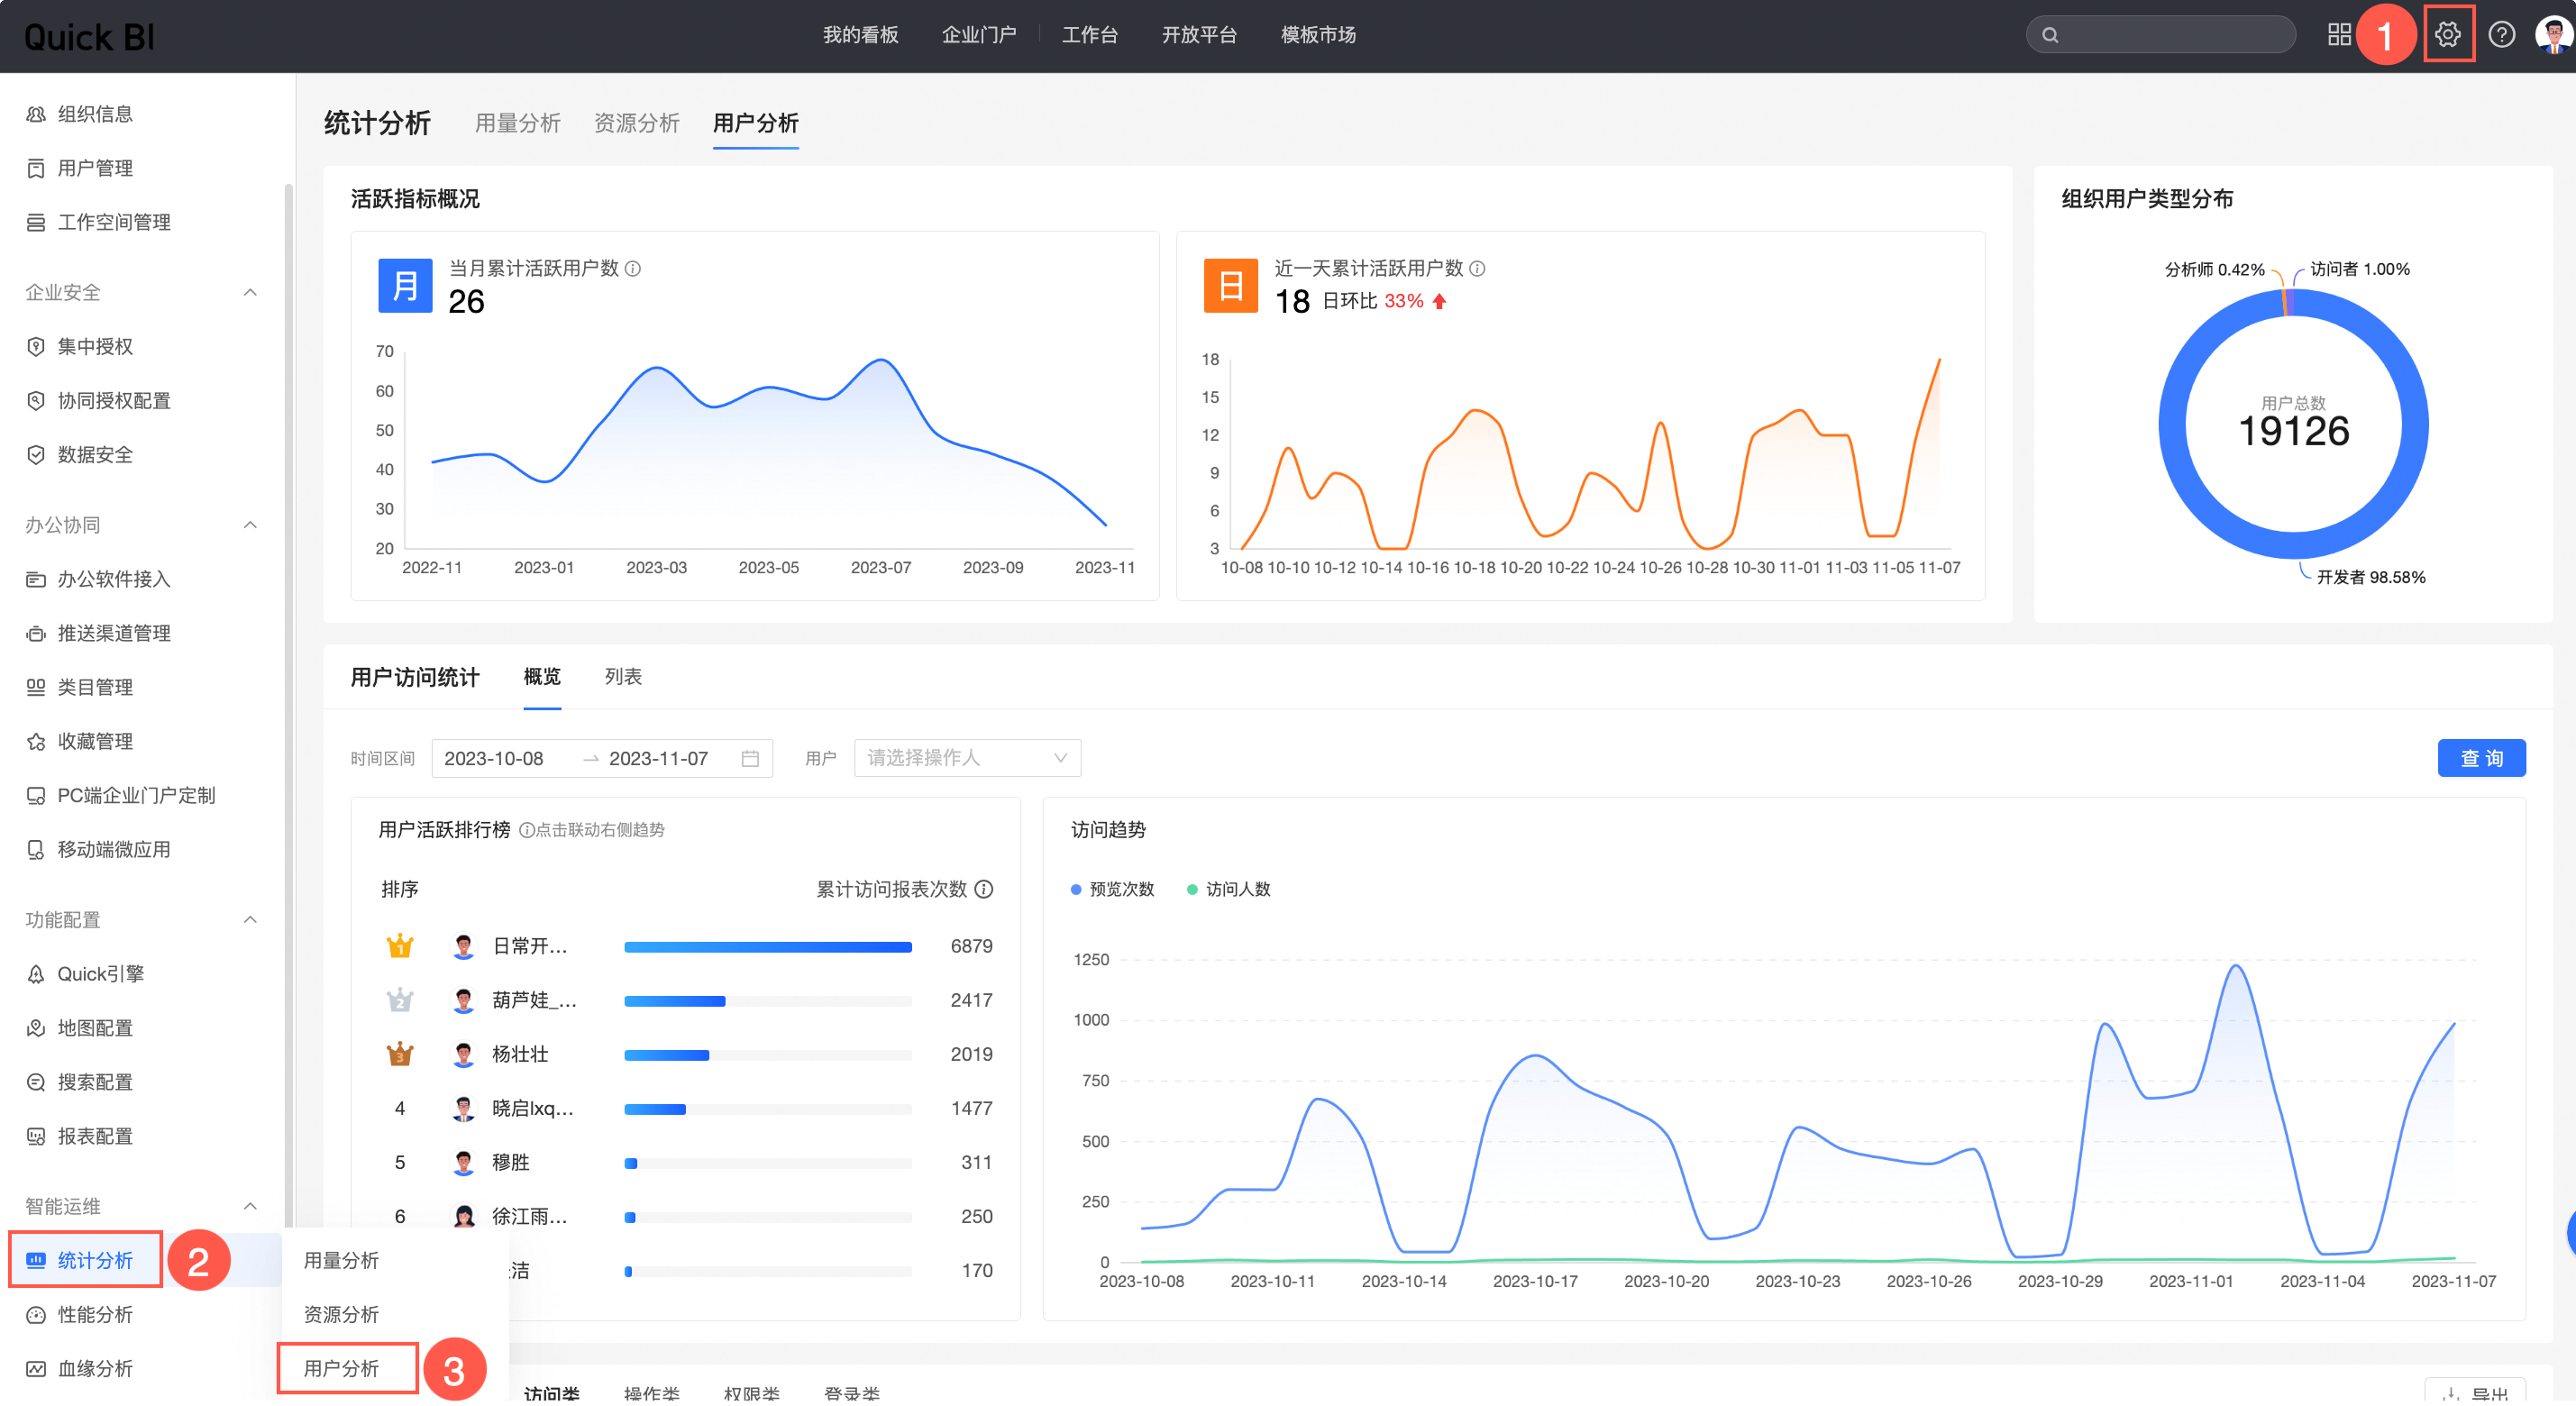
Task: Collapse the 企业安全 sidebar section
Action: tap(251, 292)
